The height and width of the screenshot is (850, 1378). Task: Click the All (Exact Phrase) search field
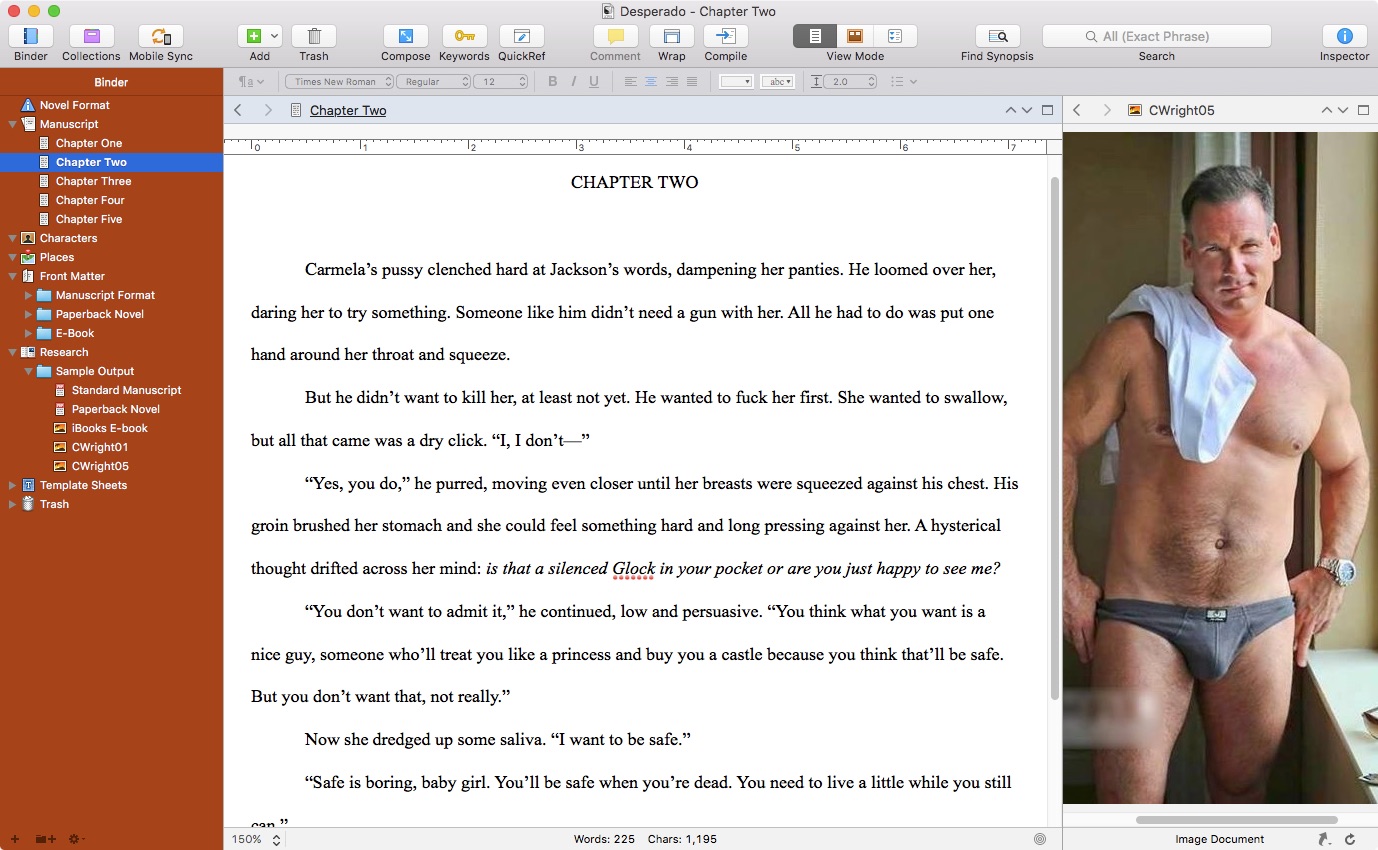pyautogui.click(x=1156, y=36)
